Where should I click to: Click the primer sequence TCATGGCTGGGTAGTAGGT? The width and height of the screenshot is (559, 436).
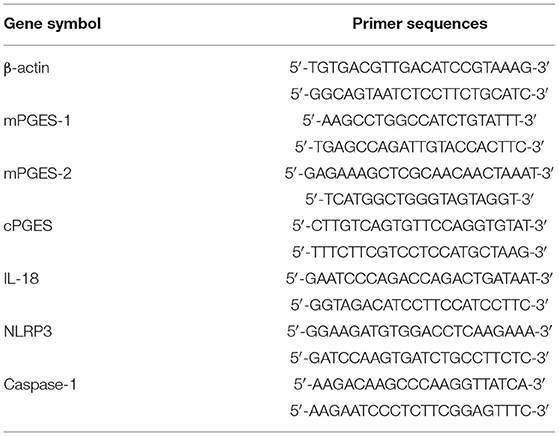(419, 200)
